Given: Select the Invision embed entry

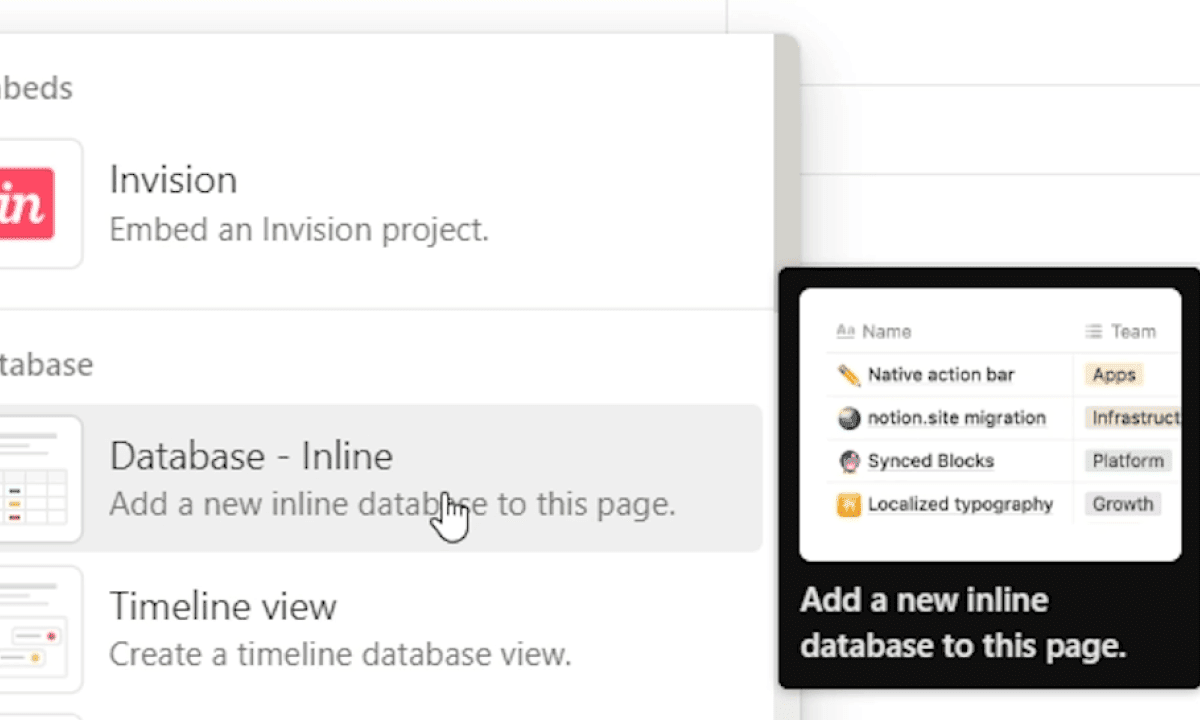Looking at the screenshot, I should point(300,202).
